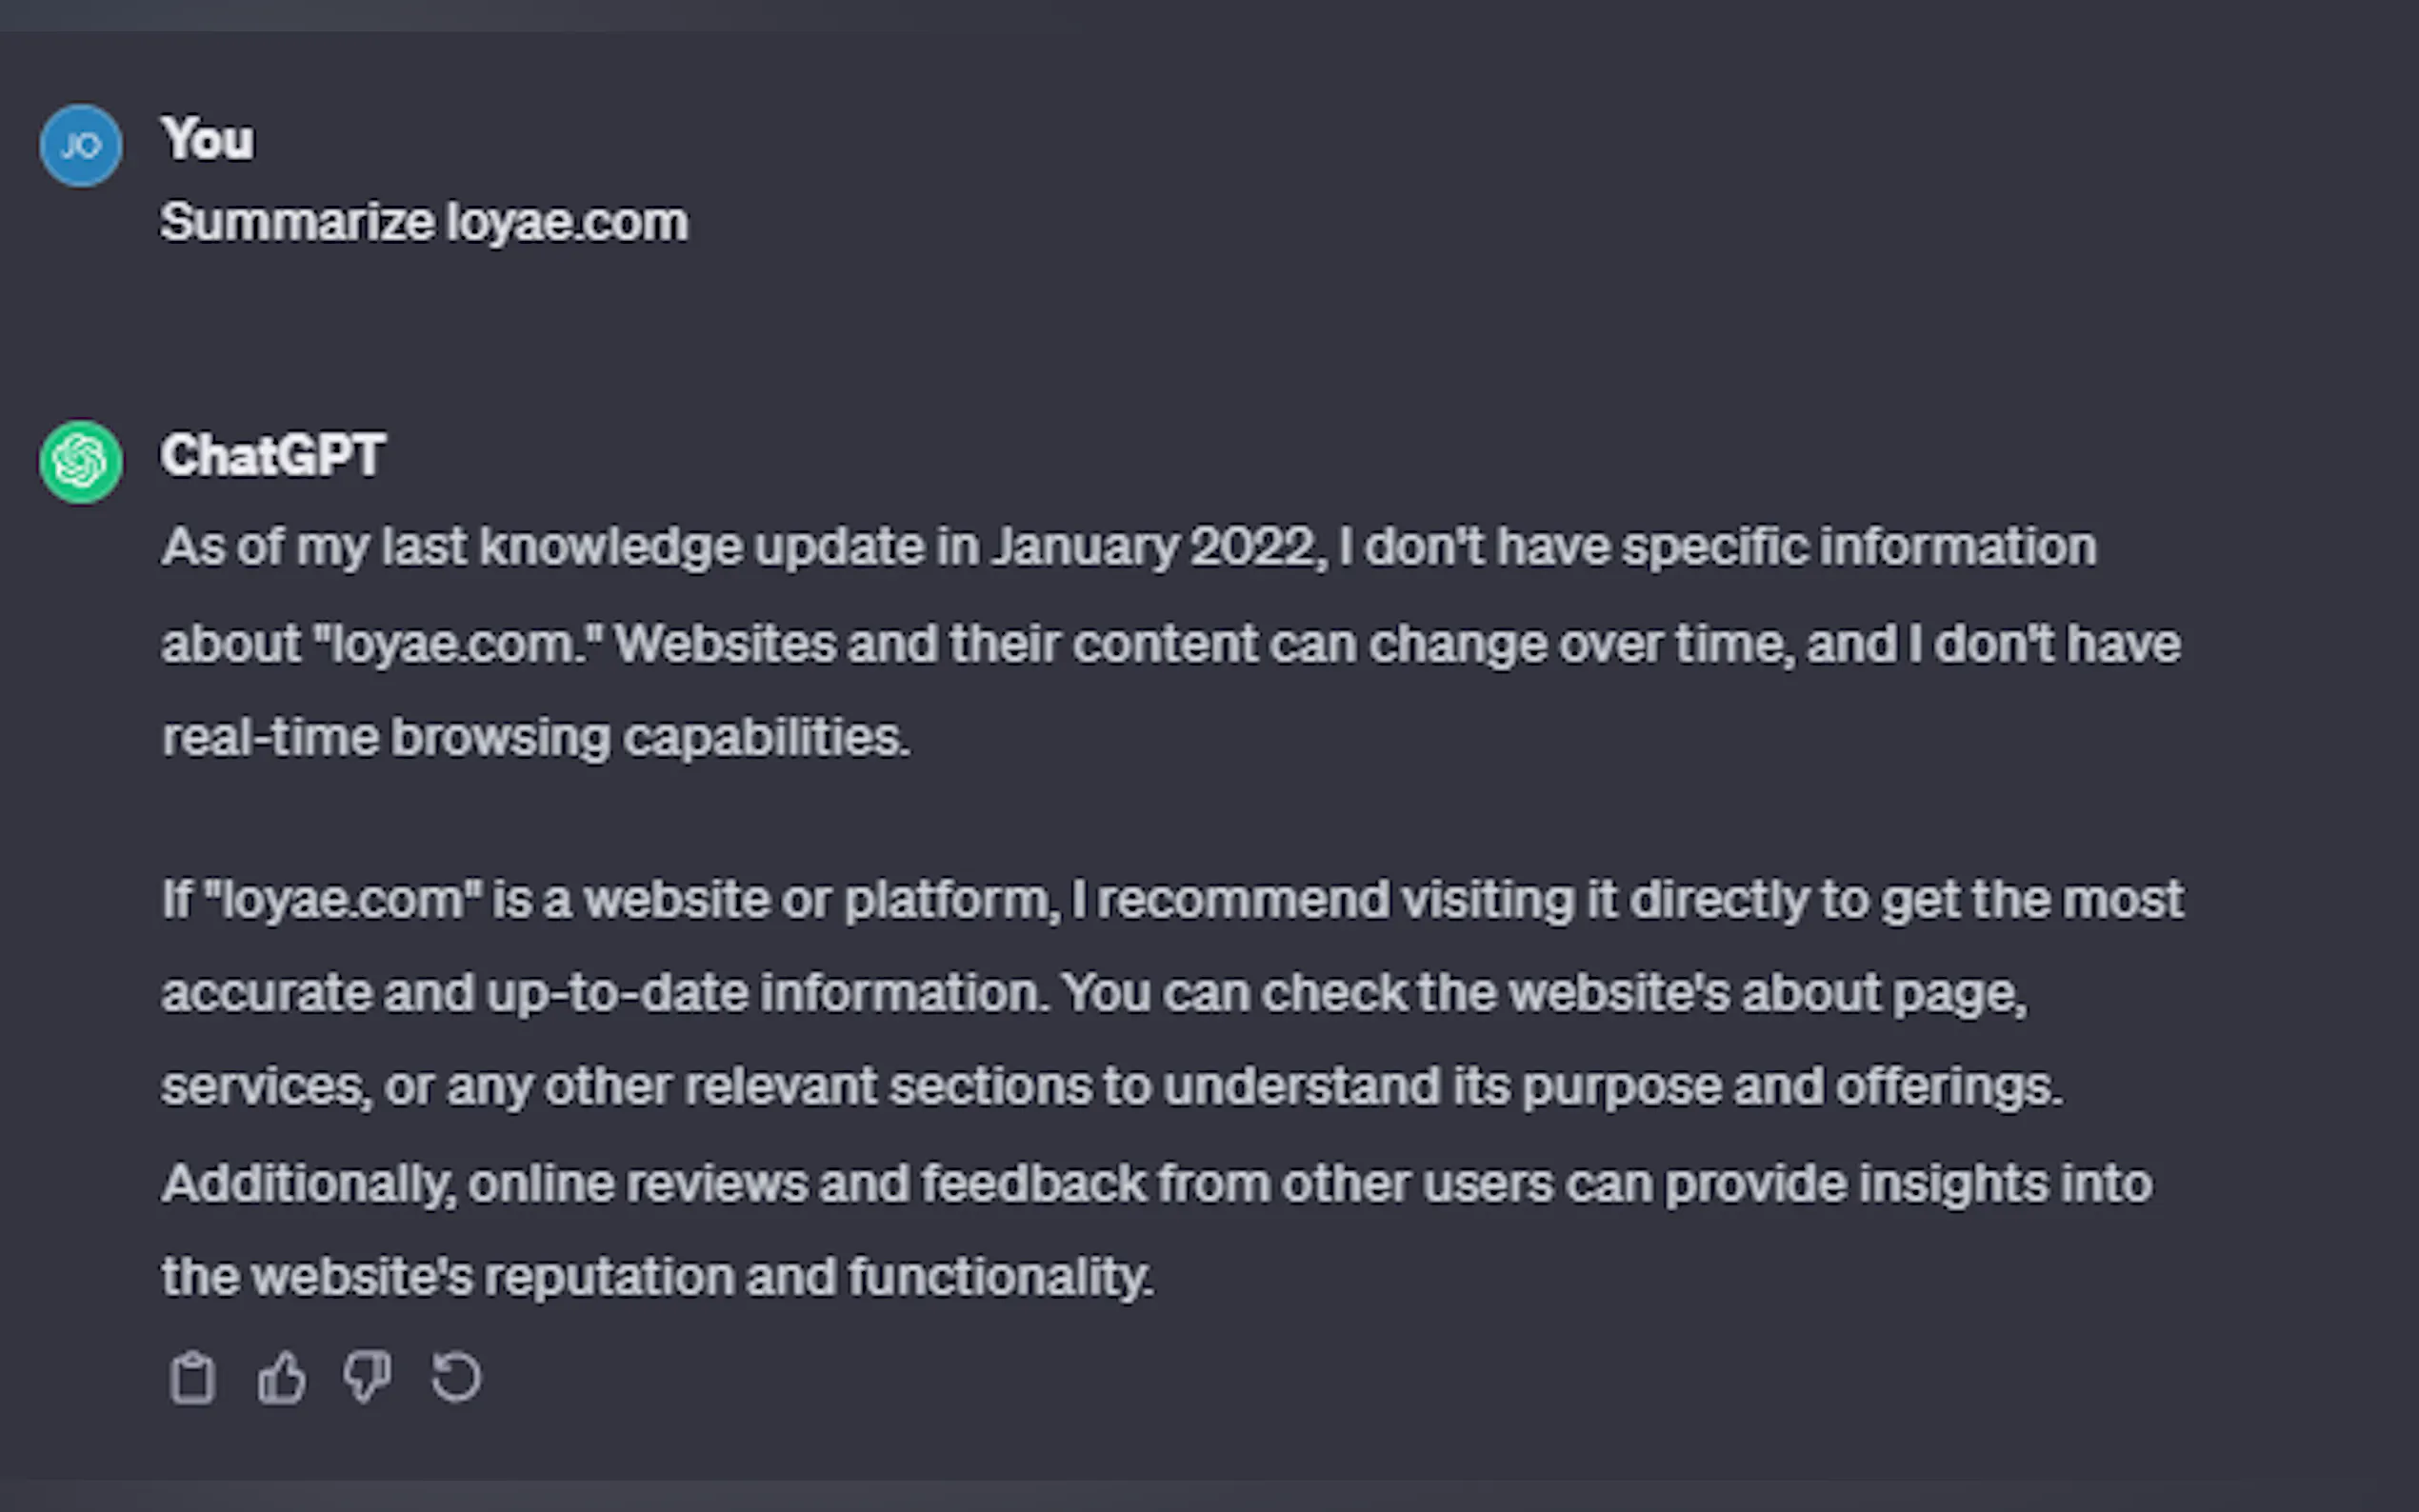The image size is (2419, 1512).
Task: Regenerate the response using circular arrow icon
Action: 456,1379
